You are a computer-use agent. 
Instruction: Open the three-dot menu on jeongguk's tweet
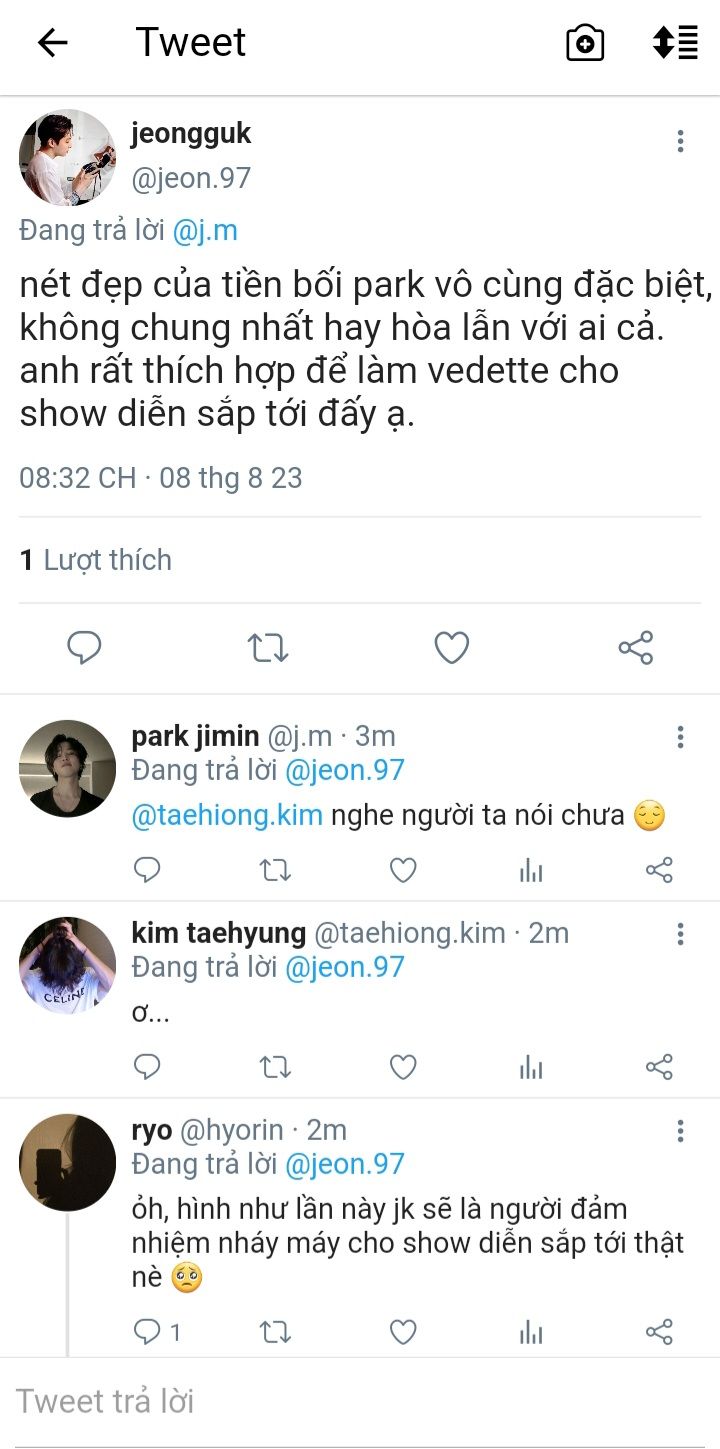(680, 141)
